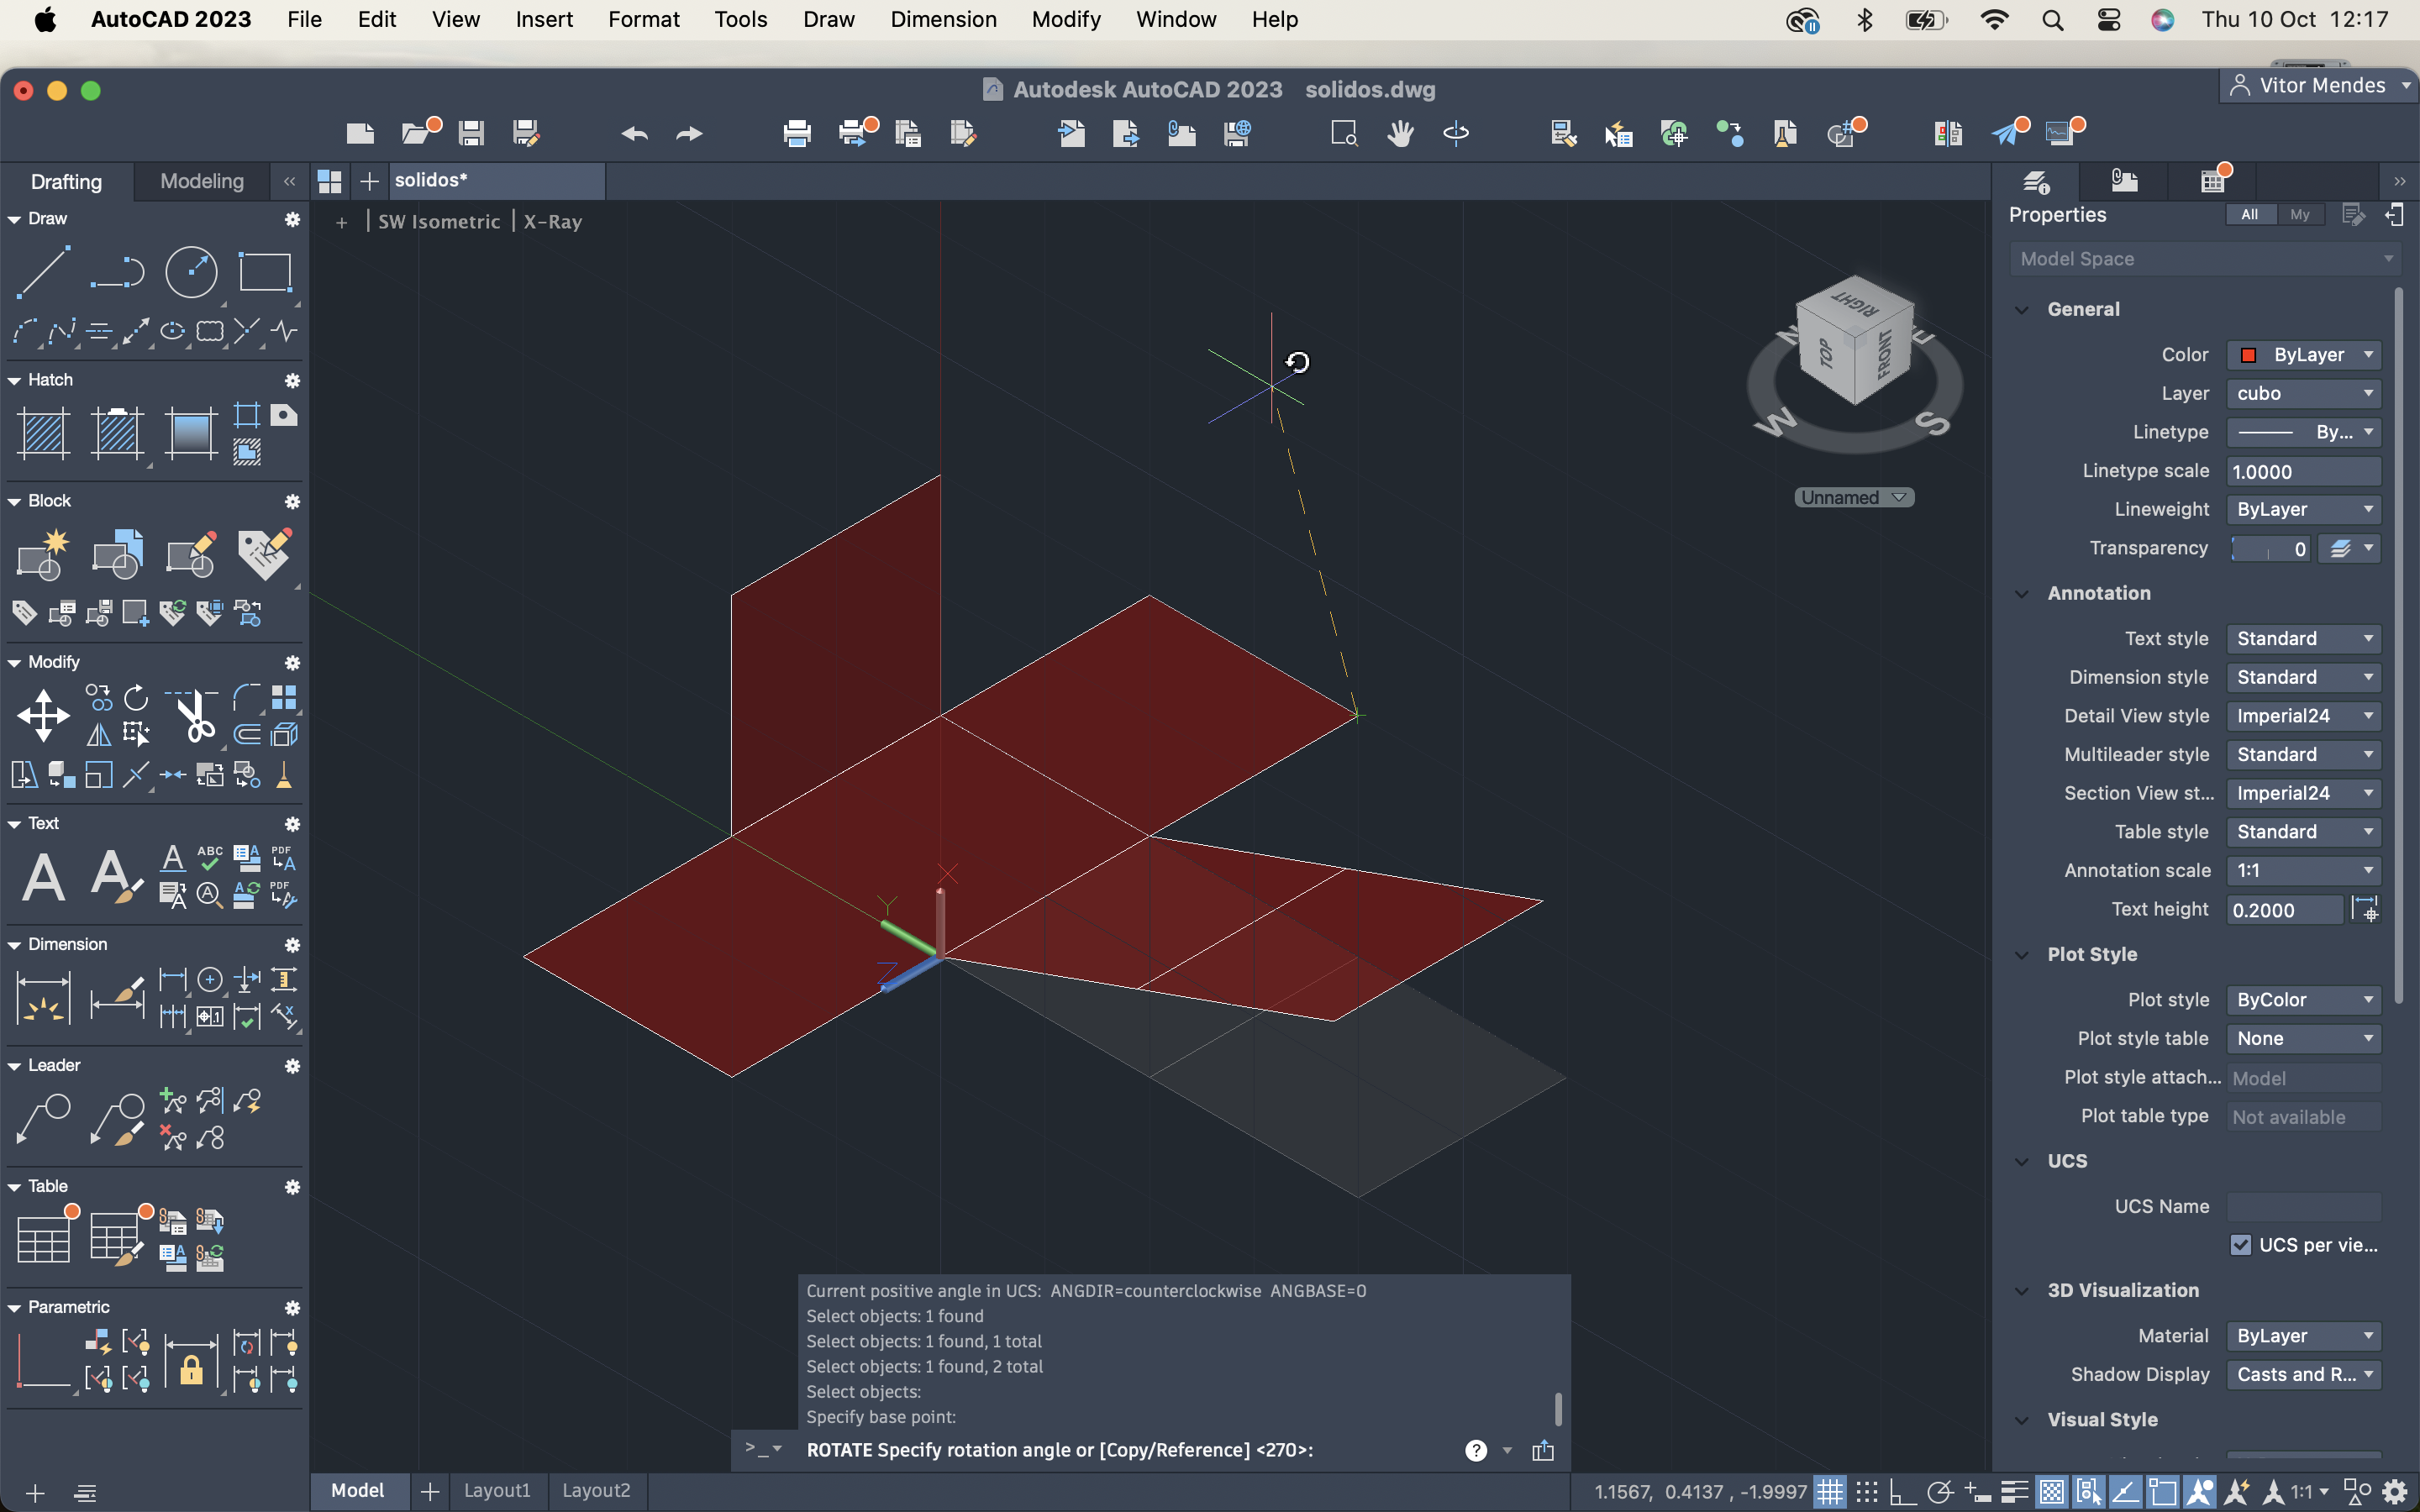Toggle All properties filter
Screen dimensions: 2420x1512
coord(2250,214)
